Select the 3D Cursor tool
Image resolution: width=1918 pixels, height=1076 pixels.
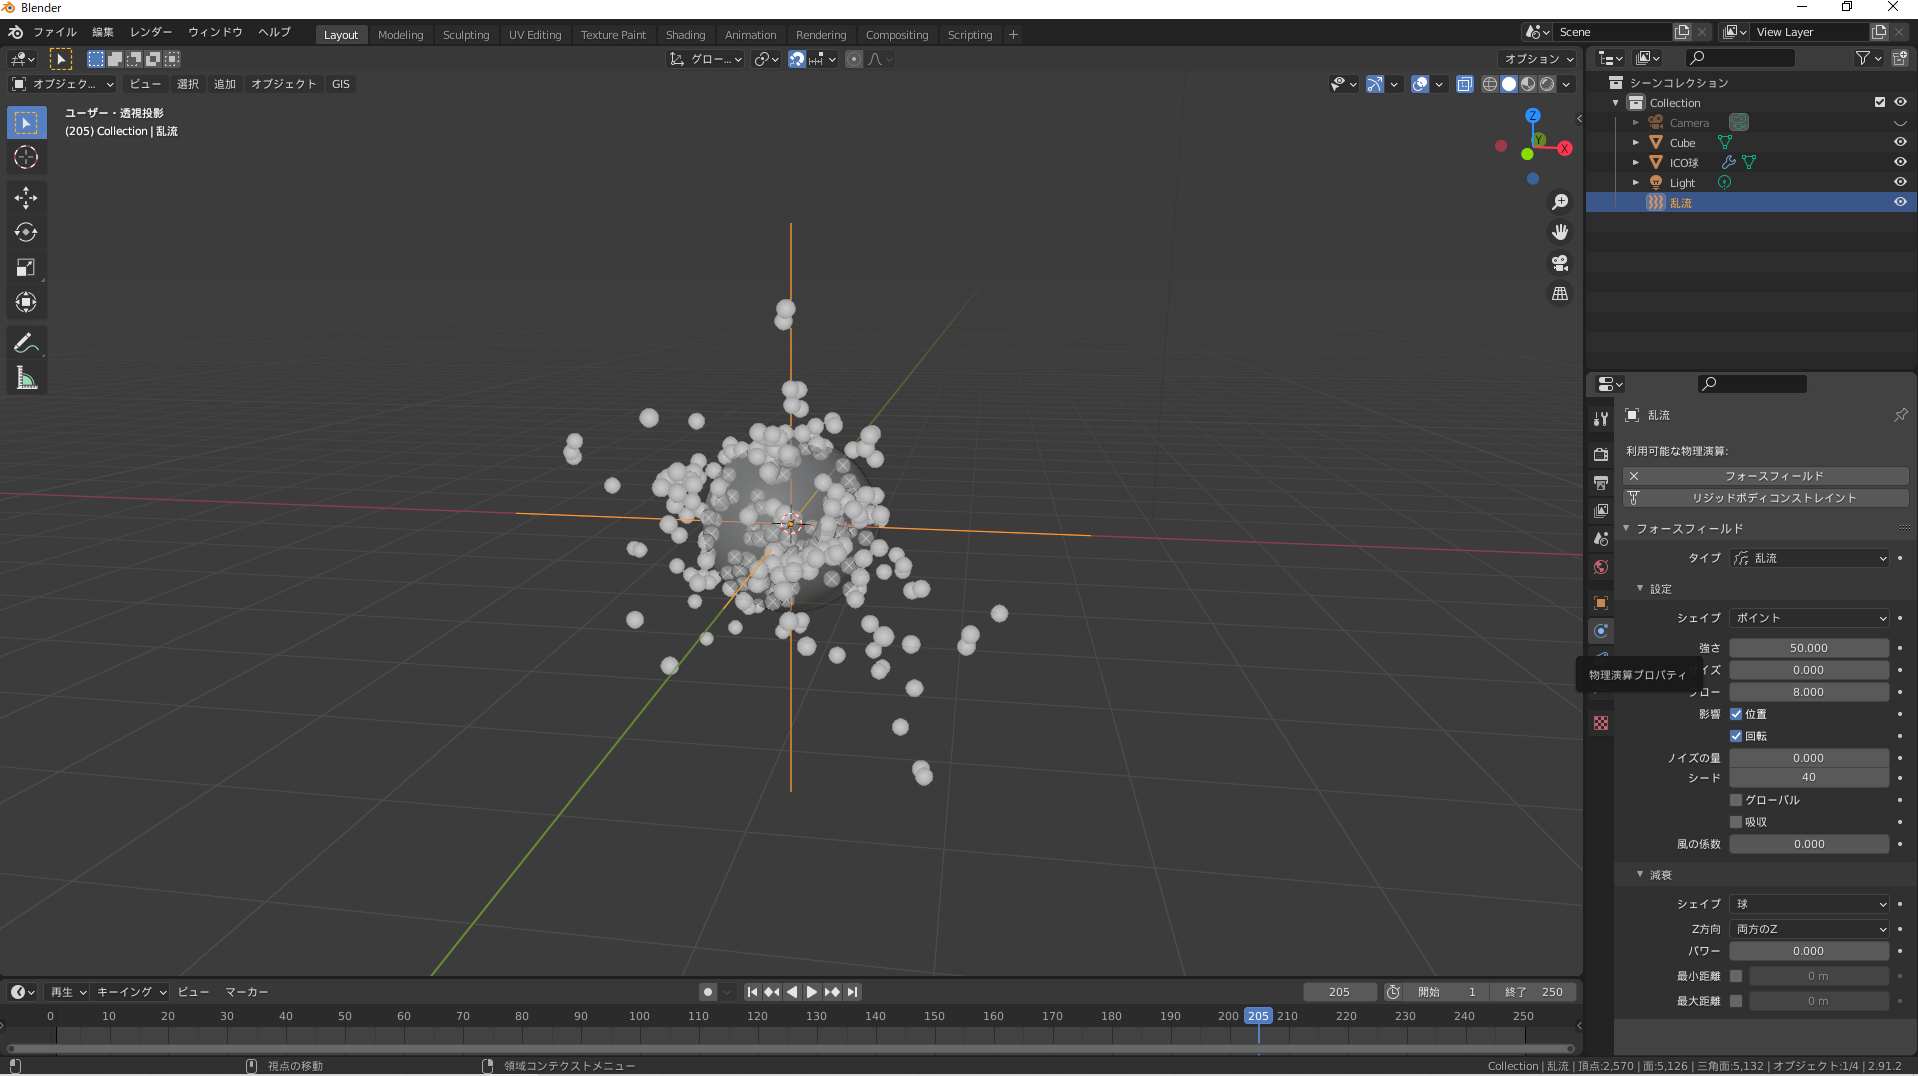(26, 158)
